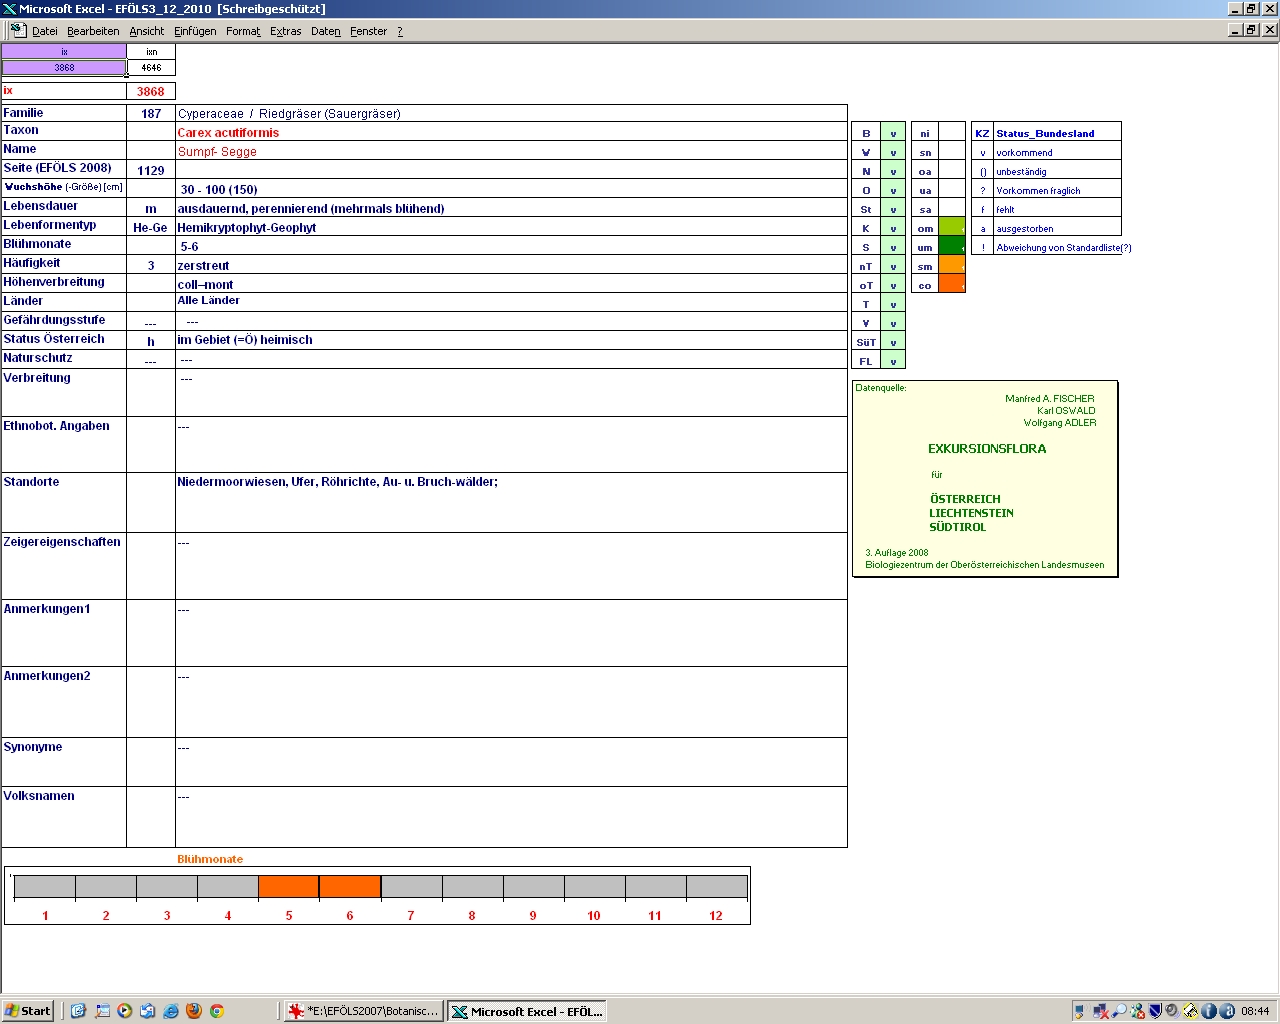Switch to E:\EFÖLS2007\Botanisc... taskbar window
Viewport: 1280px width, 1024px height.
tap(364, 1011)
